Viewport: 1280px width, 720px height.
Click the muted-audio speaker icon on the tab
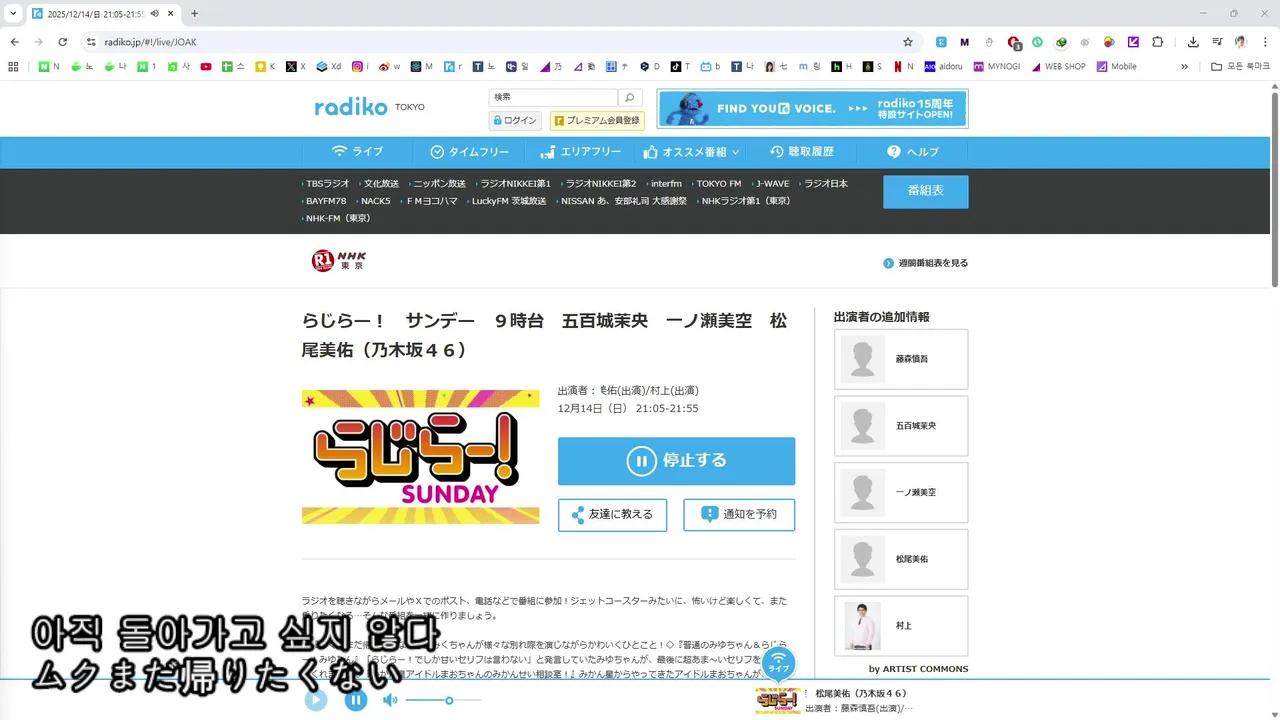pos(154,14)
